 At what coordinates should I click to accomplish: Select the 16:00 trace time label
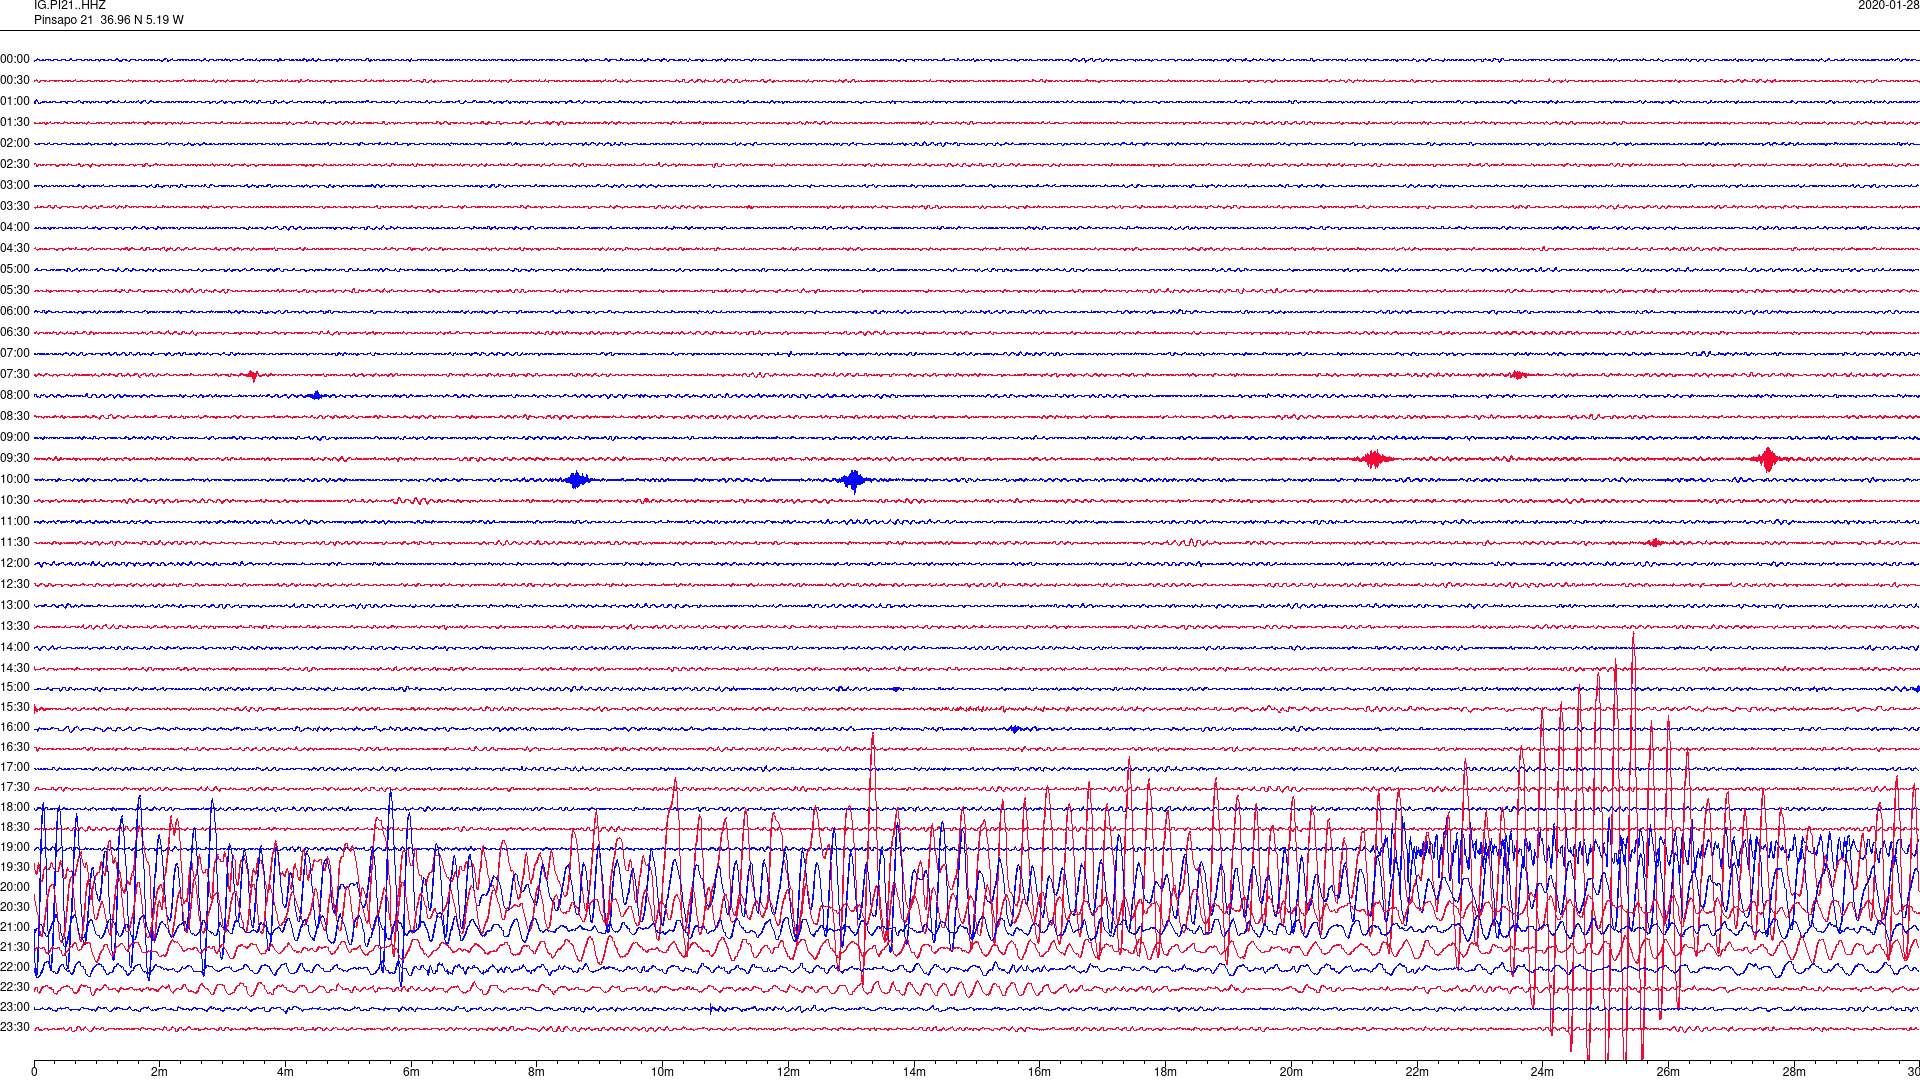pyautogui.click(x=15, y=728)
